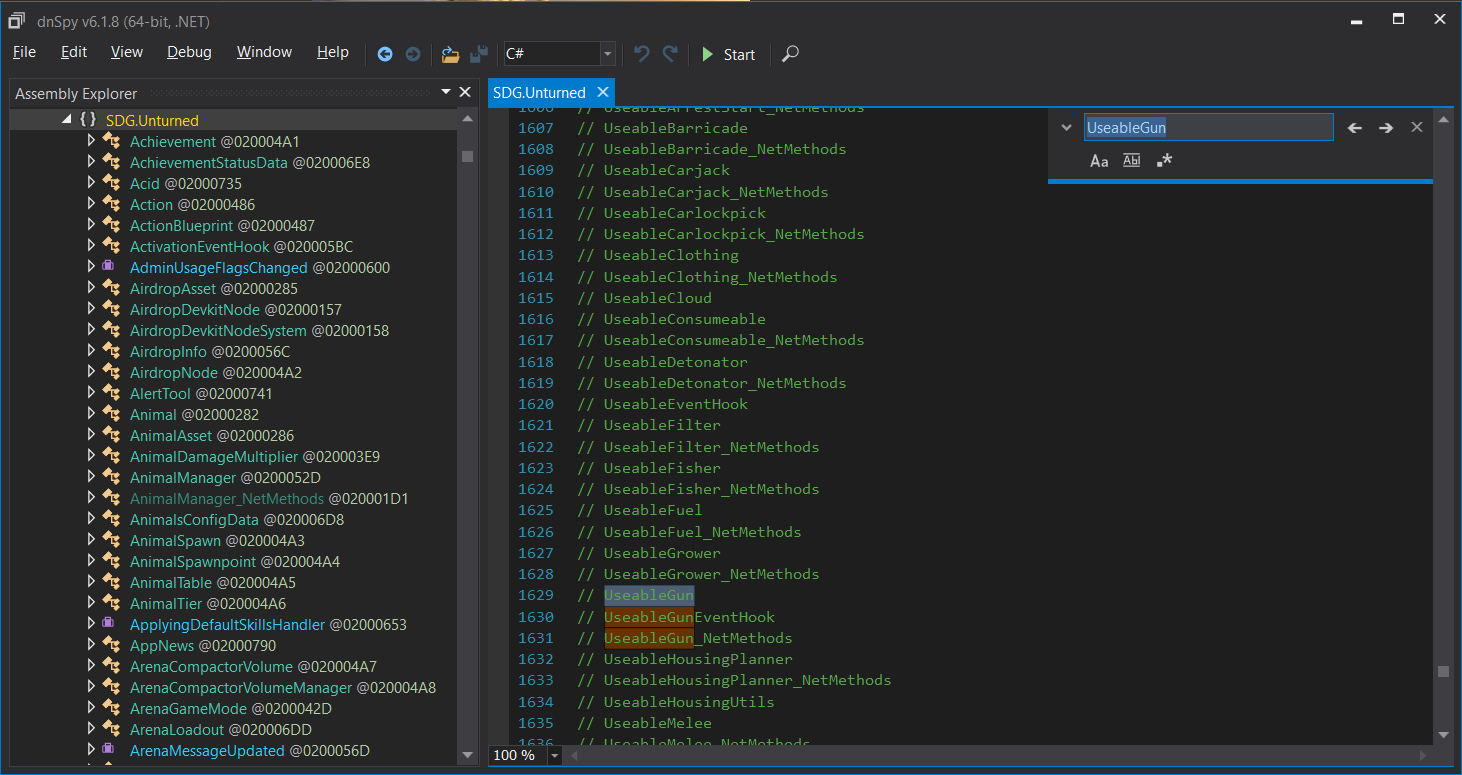The height and width of the screenshot is (775, 1462).
Task: Select AnimalManager class in Assembly Explorer
Action: tap(183, 478)
